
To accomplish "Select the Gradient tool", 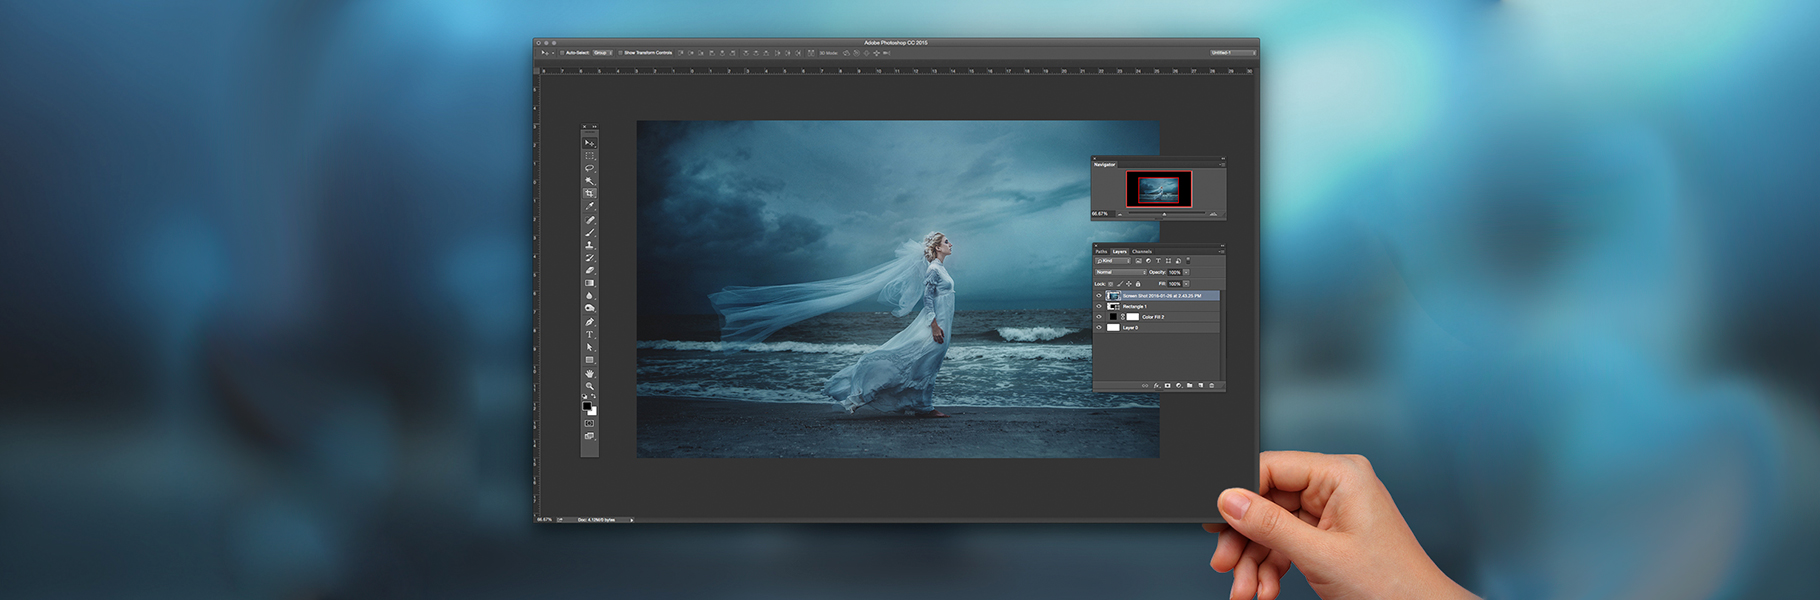I will click(589, 283).
